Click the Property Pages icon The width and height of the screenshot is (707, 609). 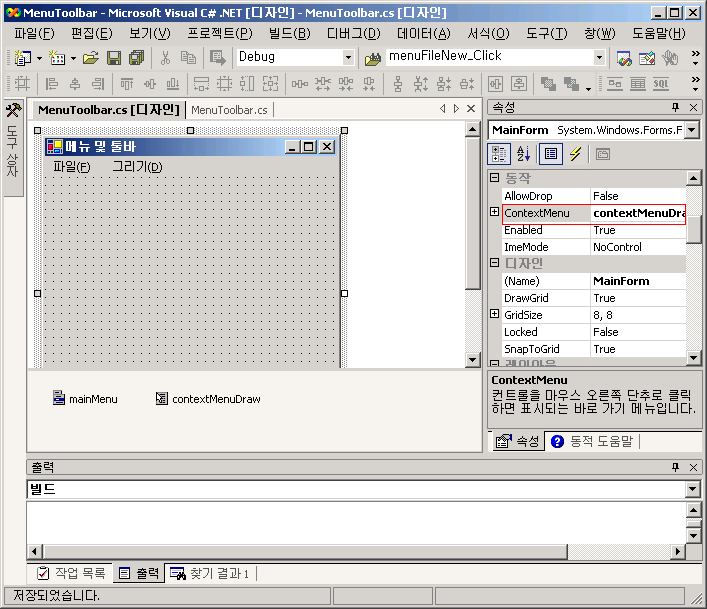click(603, 154)
